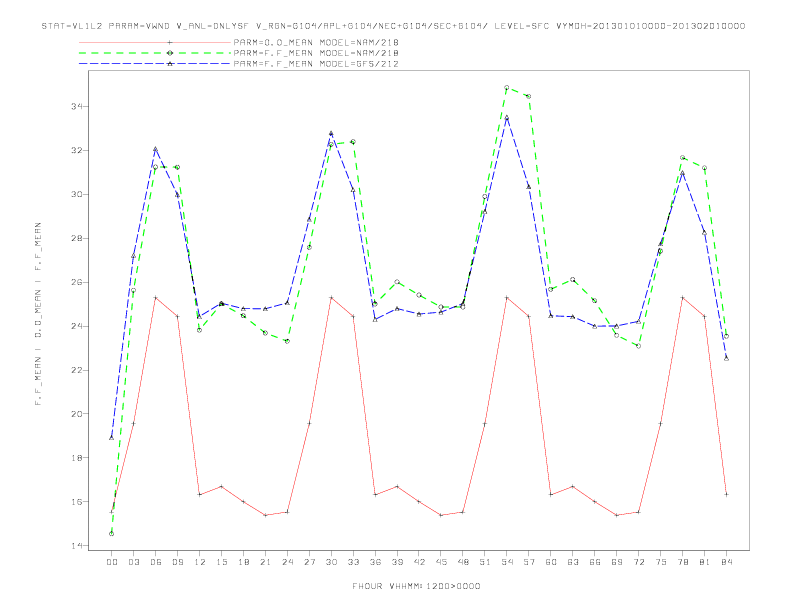Click red observed marker at hour 84
Viewport: 792px width, 612px height.
[x=726, y=495]
